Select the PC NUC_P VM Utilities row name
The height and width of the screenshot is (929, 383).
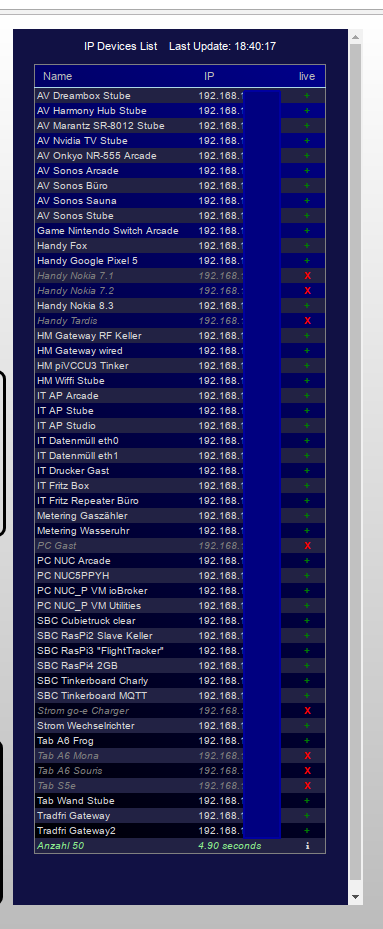tap(89, 606)
